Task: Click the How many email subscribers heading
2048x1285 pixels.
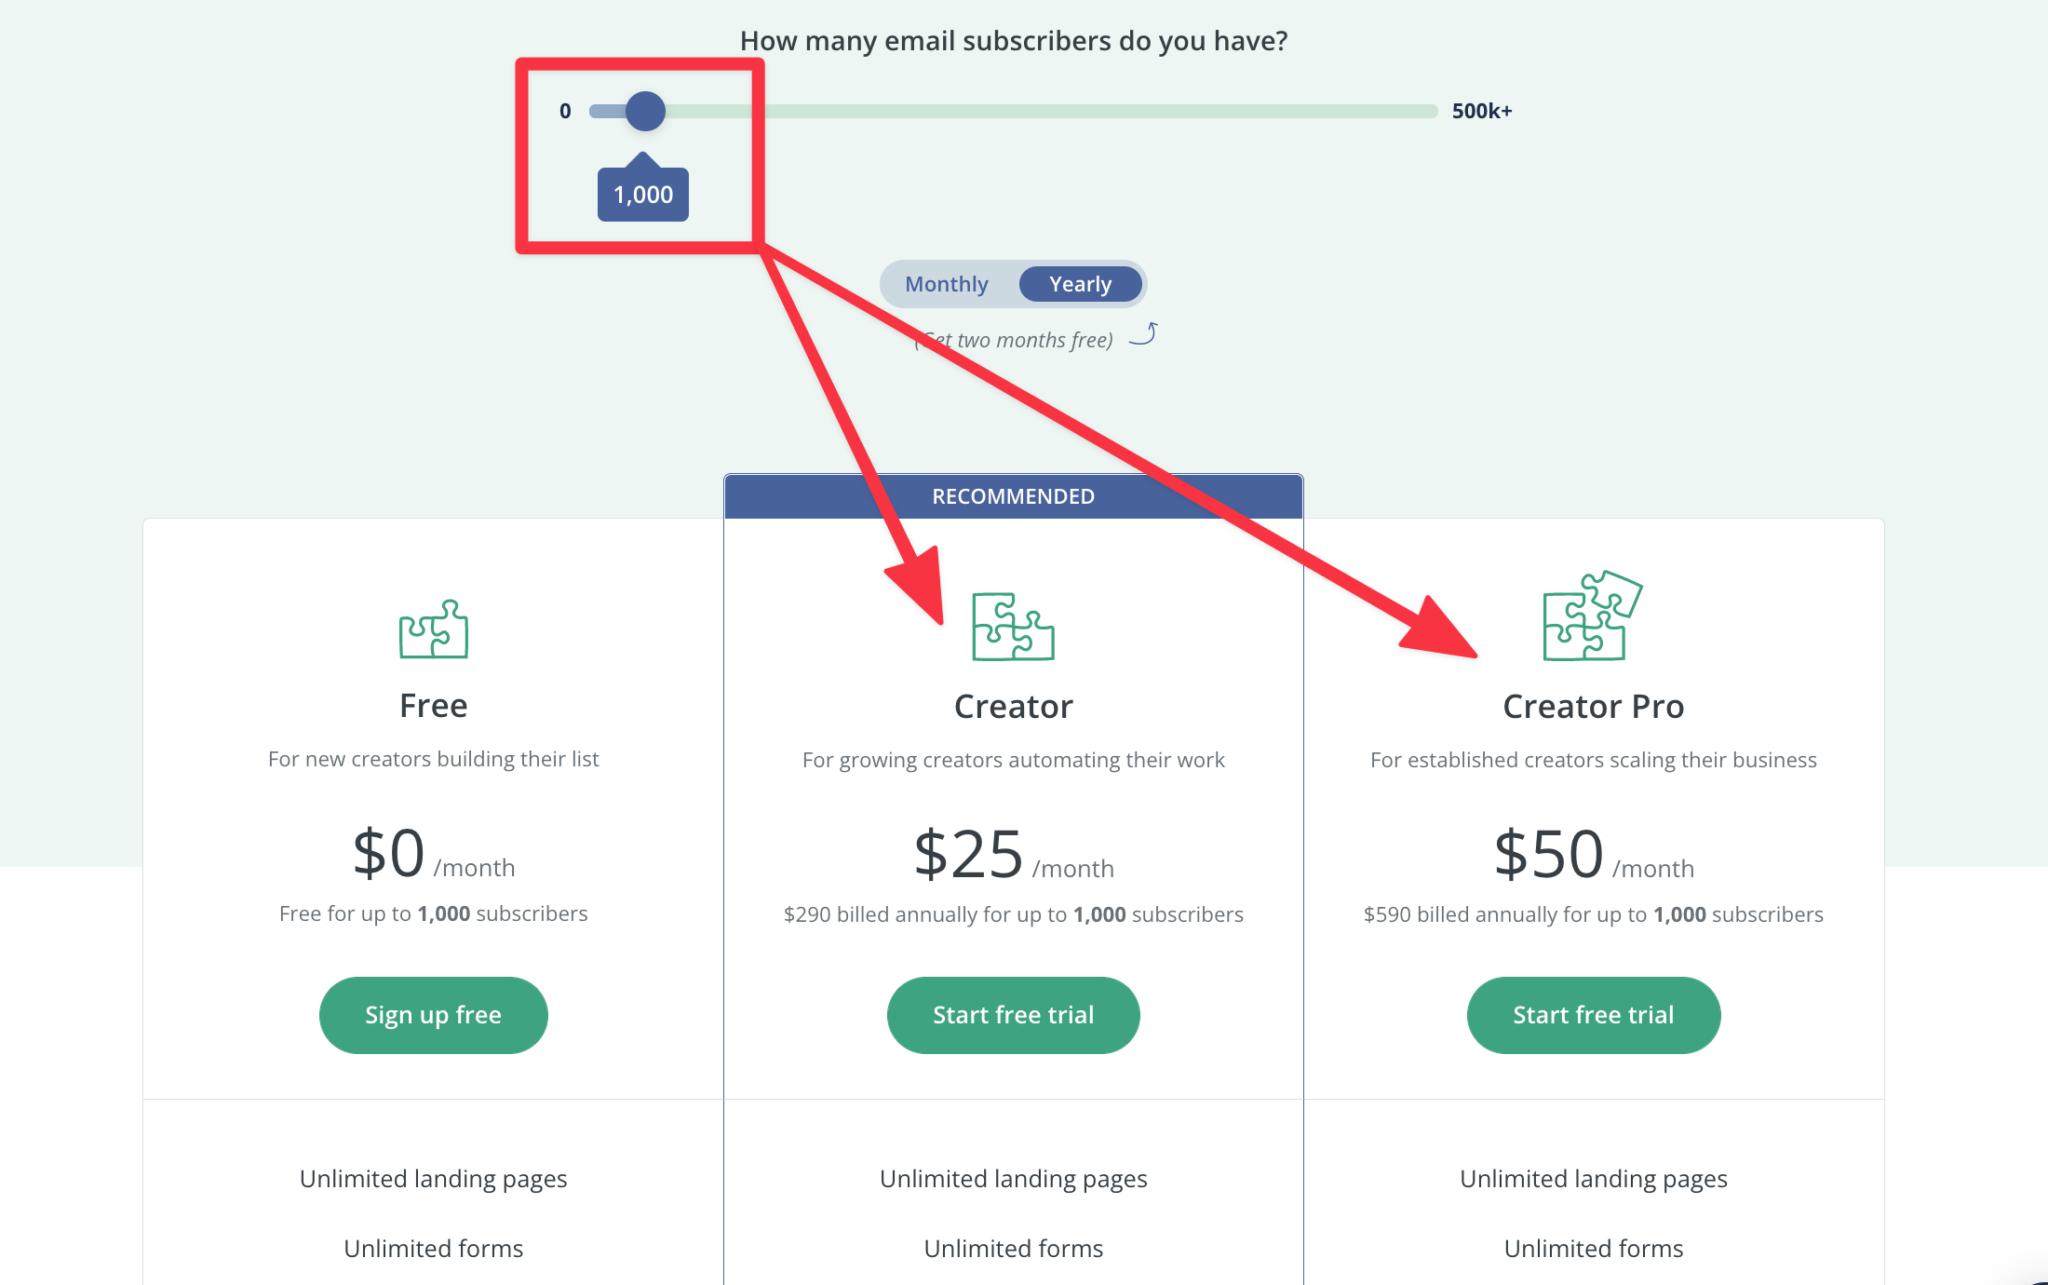Action: point(1013,41)
